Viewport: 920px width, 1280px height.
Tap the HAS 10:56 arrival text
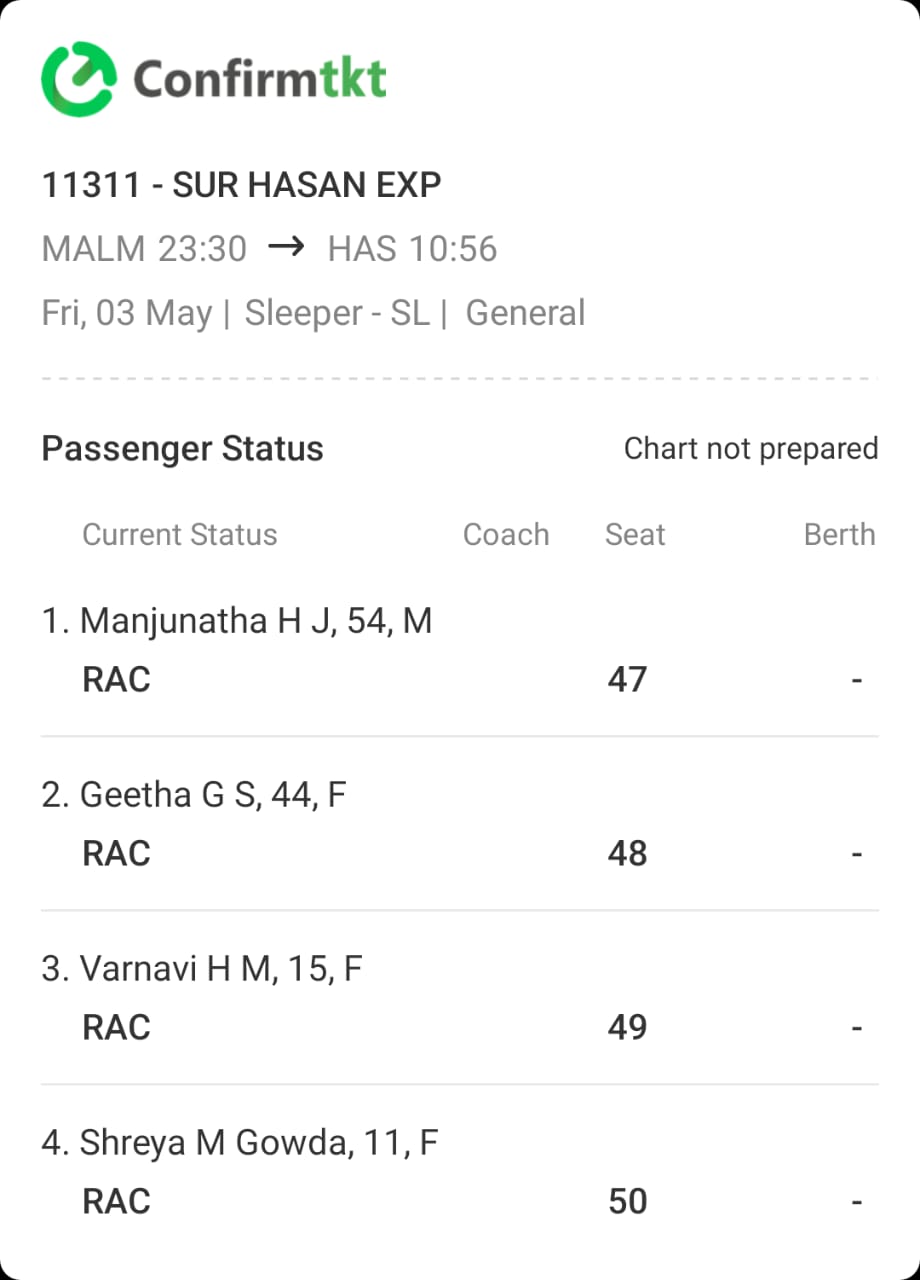pyautogui.click(x=412, y=249)
